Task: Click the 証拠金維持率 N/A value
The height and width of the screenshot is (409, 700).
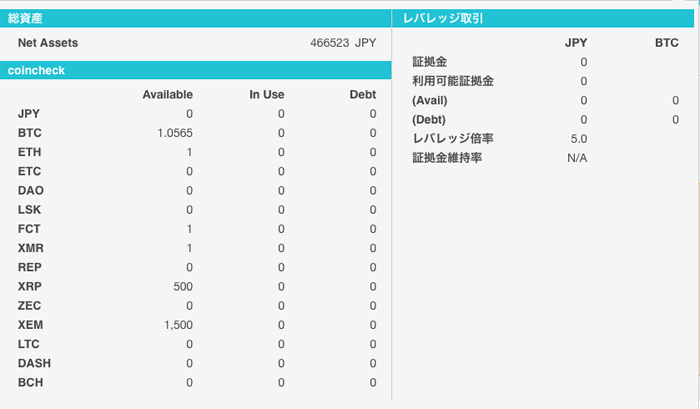Action: coord(577,158)
